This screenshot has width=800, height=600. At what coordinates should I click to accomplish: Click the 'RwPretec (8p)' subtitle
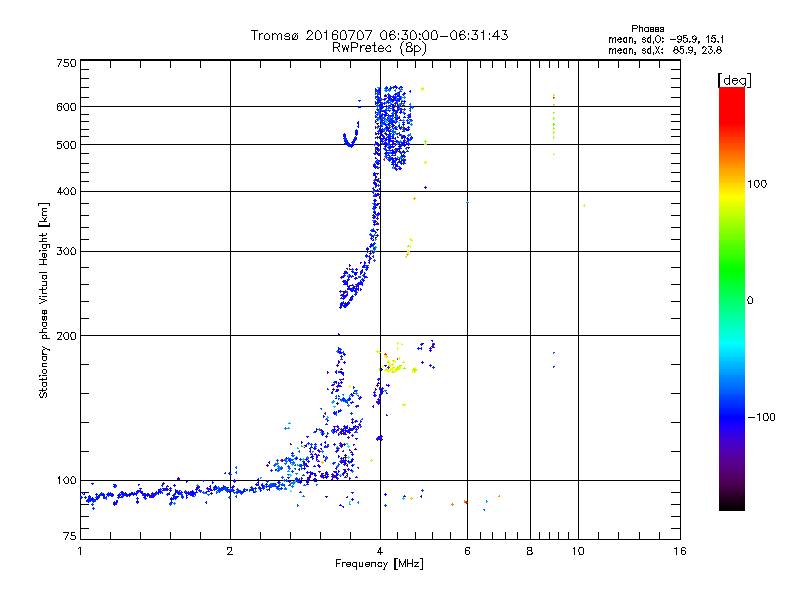tap(379, 48)
